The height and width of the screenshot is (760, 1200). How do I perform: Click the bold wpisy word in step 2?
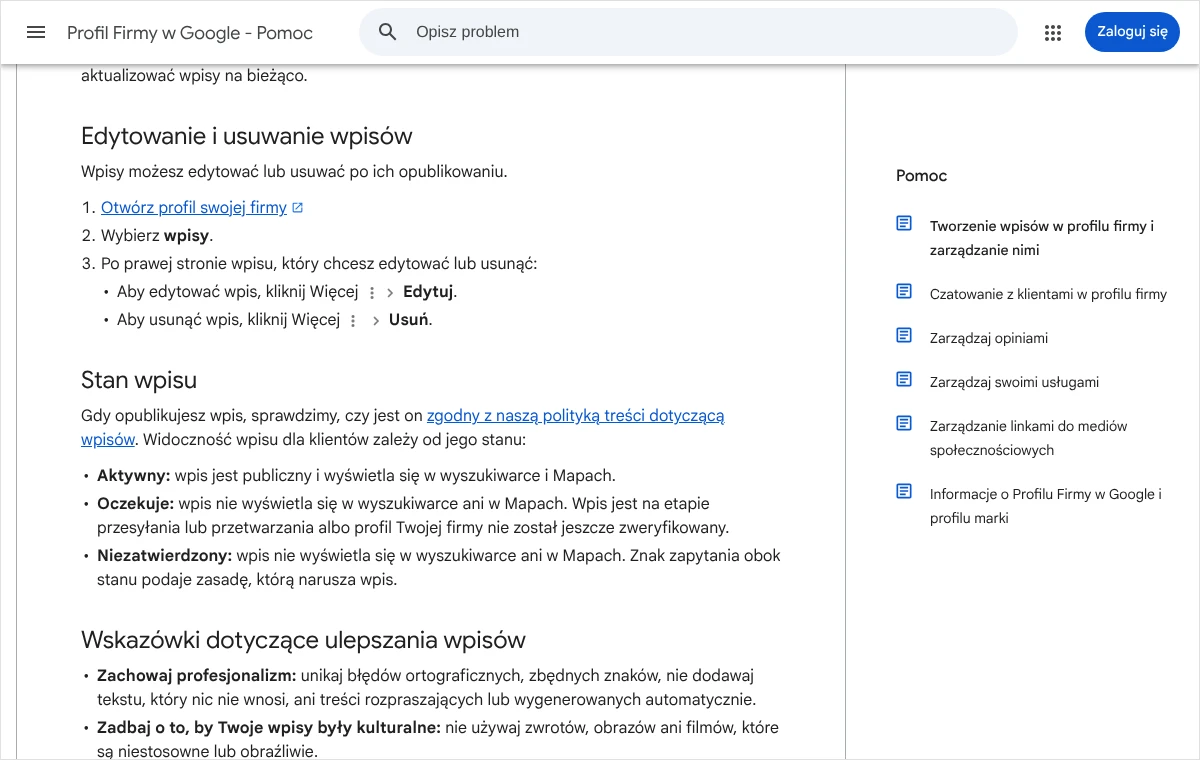point(186,236)
